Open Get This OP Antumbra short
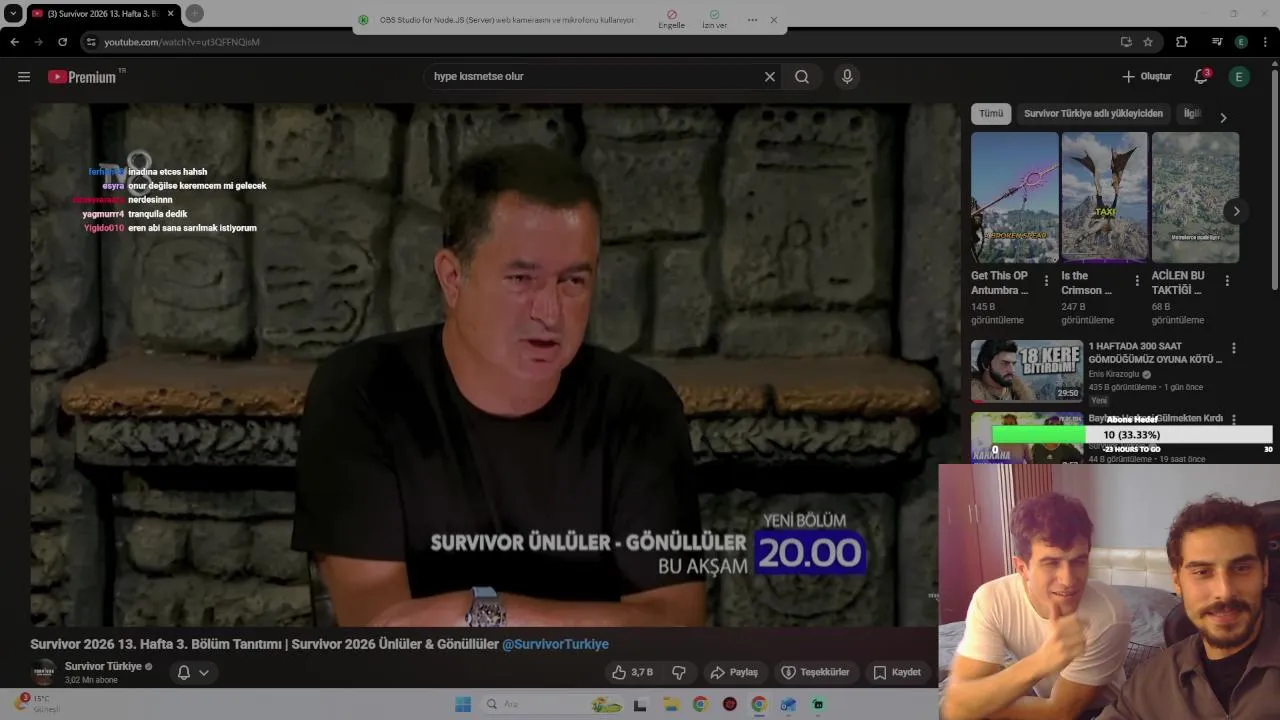The image size is (1280, 720). pos(1014,198)
